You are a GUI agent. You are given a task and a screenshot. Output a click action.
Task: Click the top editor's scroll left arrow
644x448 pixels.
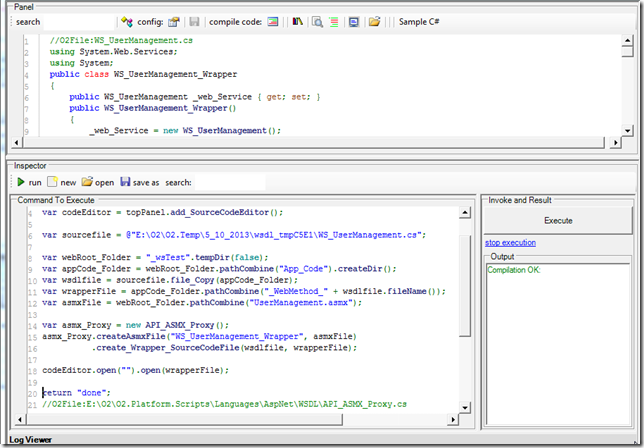click(16, 143)
